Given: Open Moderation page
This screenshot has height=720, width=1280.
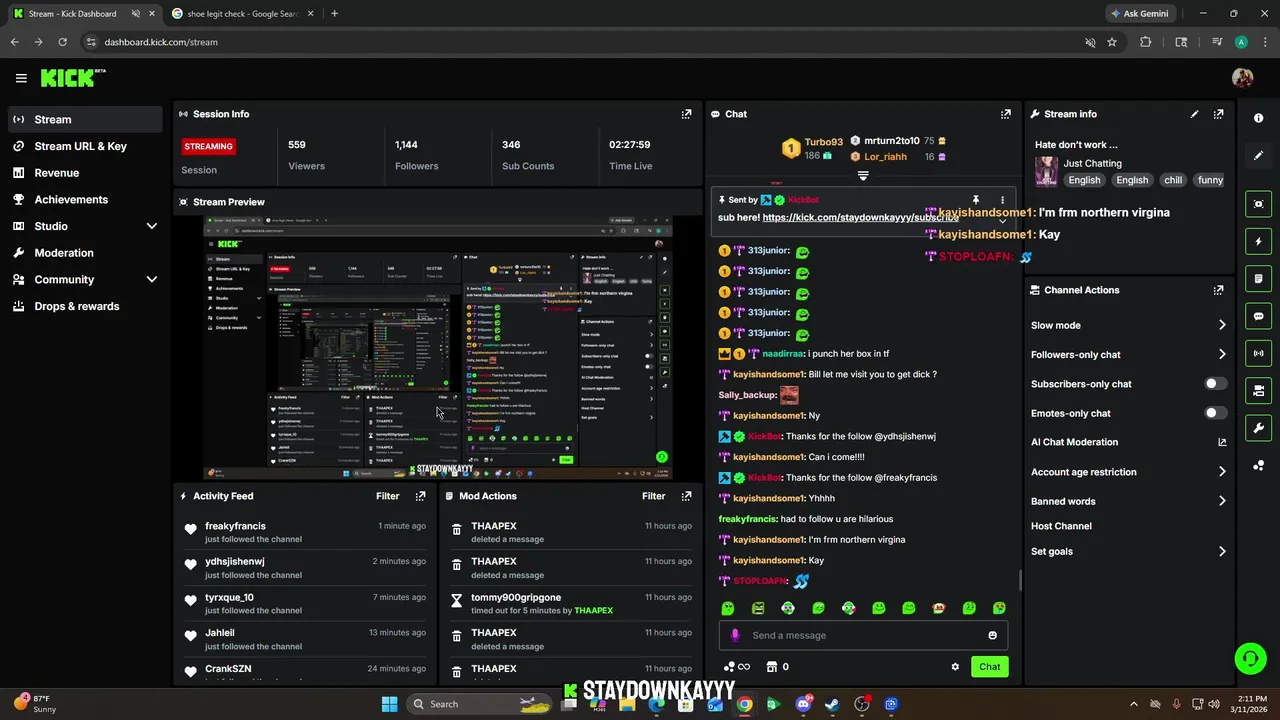Looking at the screenshot, I should coord(84,253).
